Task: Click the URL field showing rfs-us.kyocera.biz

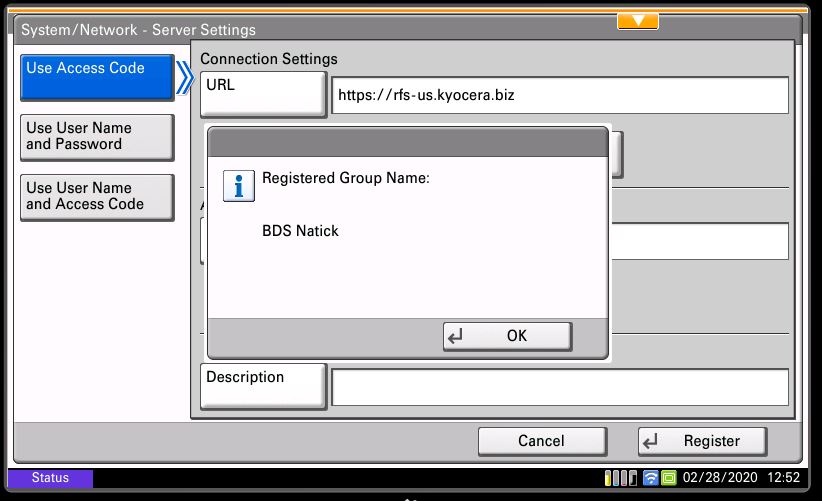Action: coord(560,95)
